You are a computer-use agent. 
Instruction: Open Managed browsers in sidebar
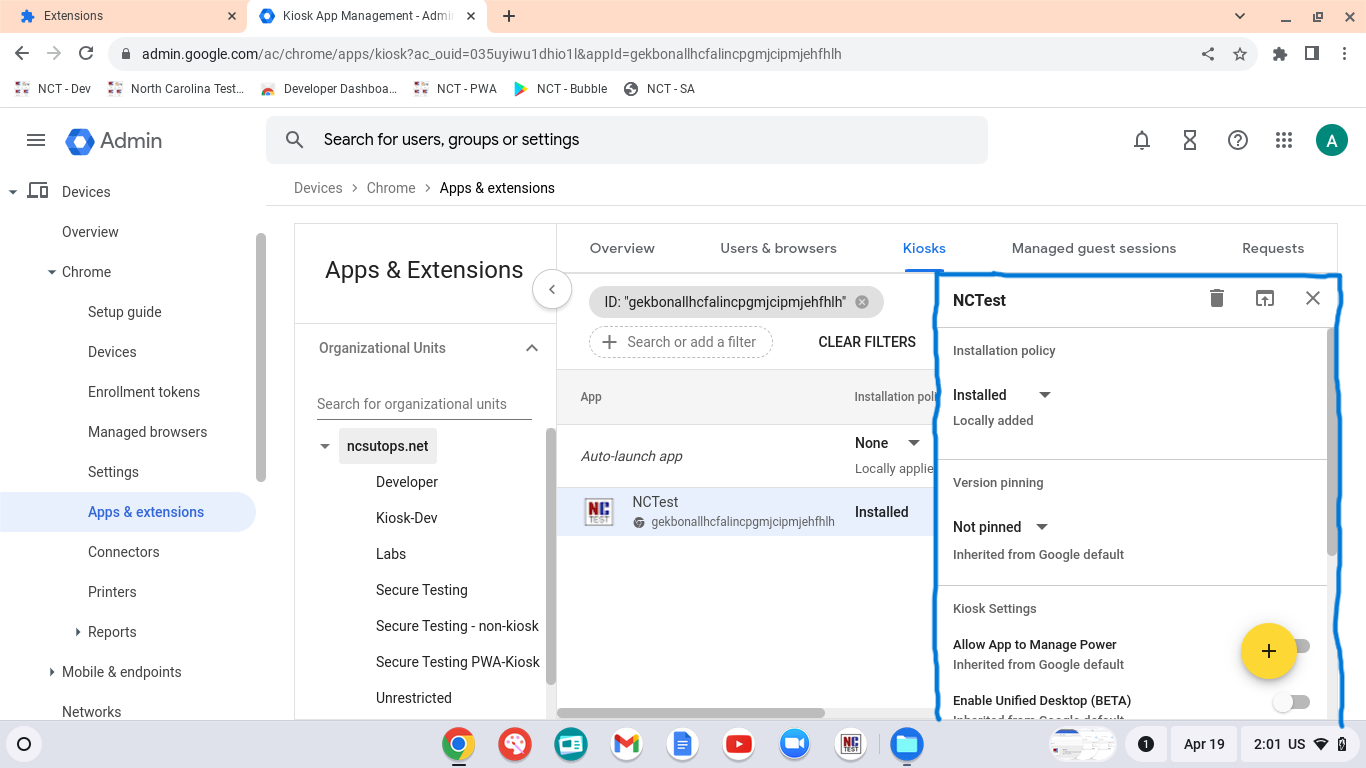coord(148,432)
